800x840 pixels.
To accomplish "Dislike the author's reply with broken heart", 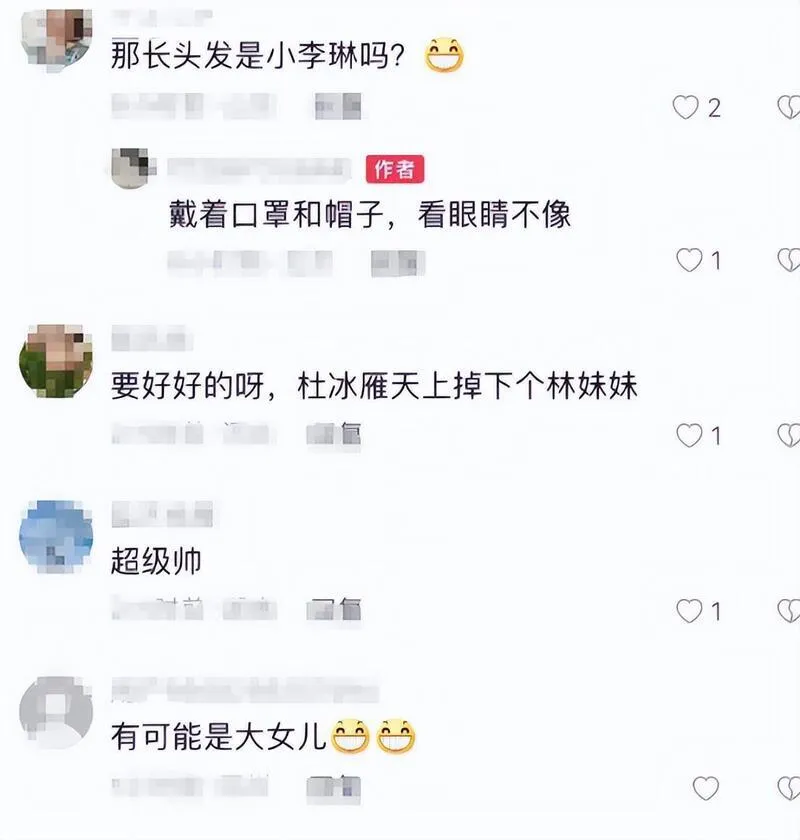I will 789,260.
